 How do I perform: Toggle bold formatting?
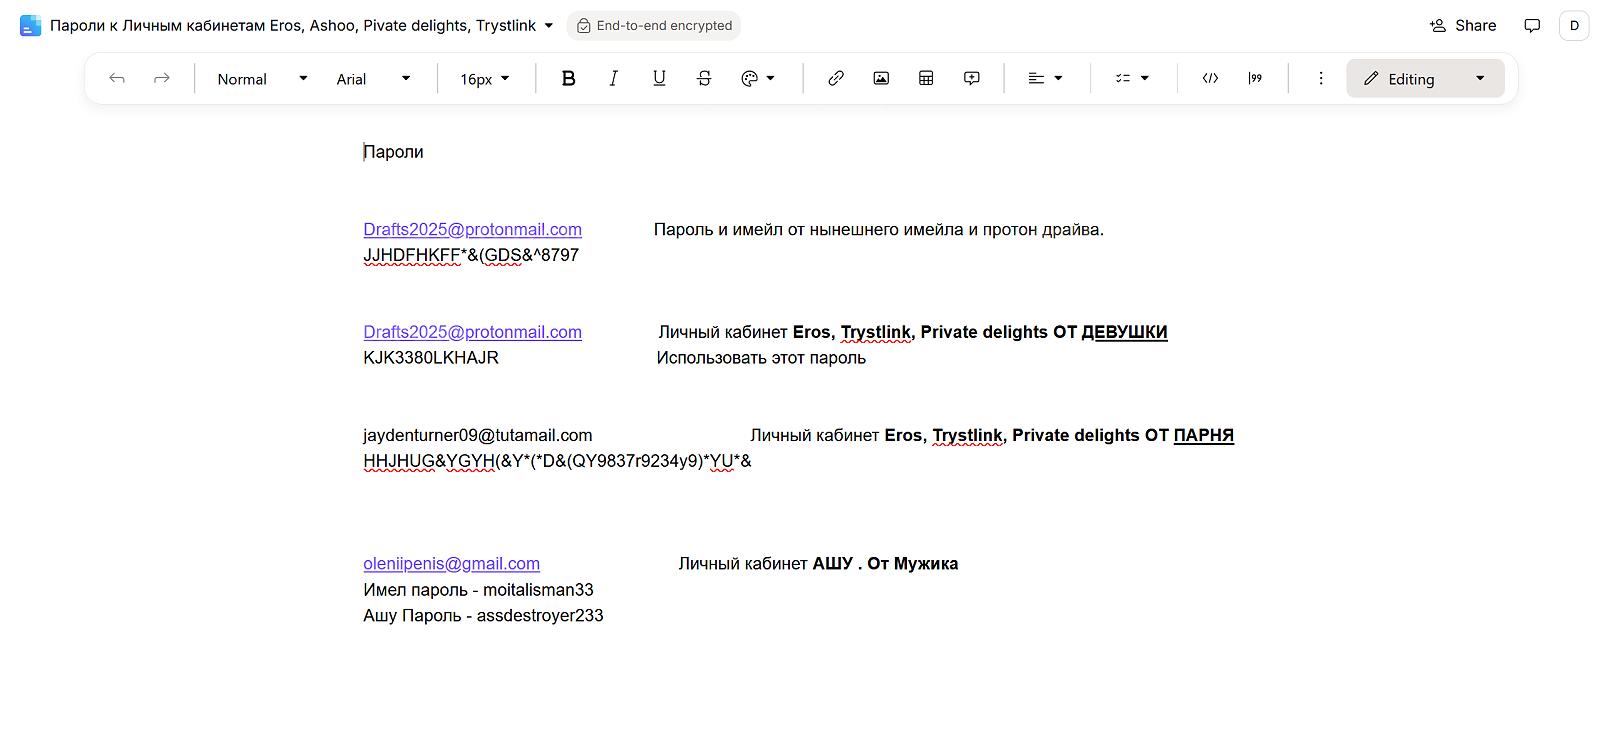(568, 79)
